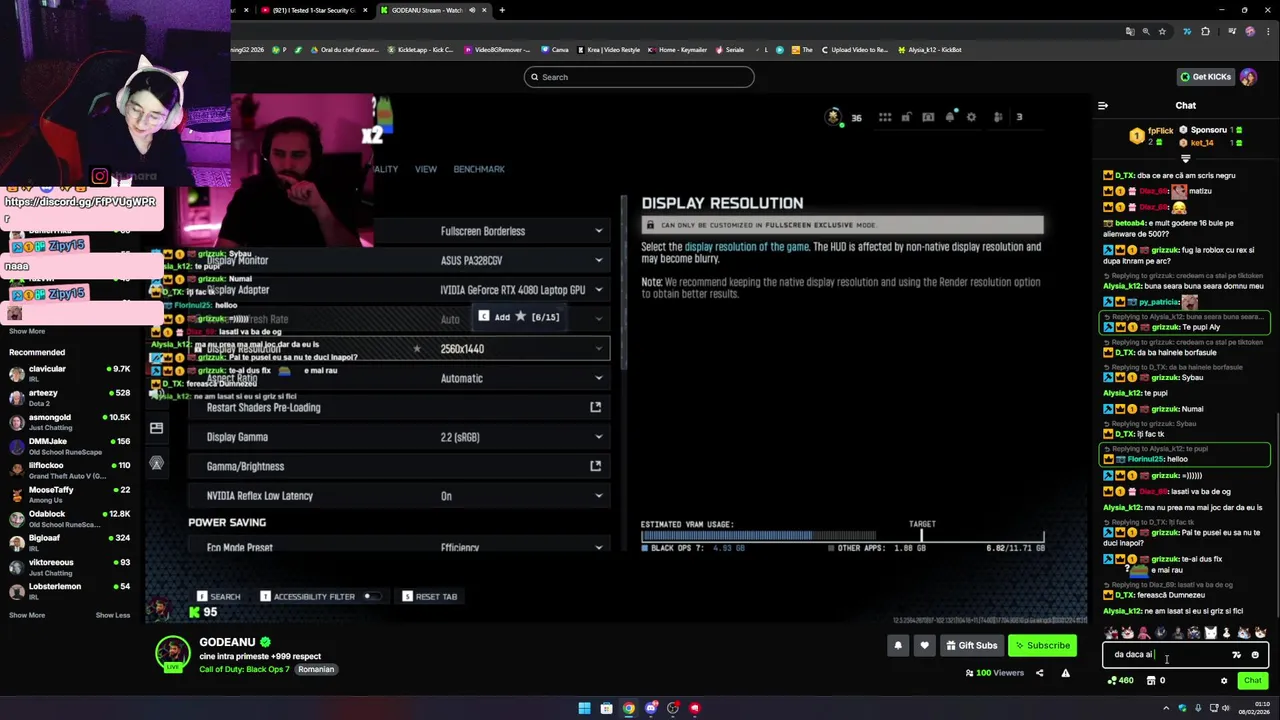The width and height of the screenshot is (1280, 720).
Task: Show hidden system tray icons
Action: [1165, 708]
